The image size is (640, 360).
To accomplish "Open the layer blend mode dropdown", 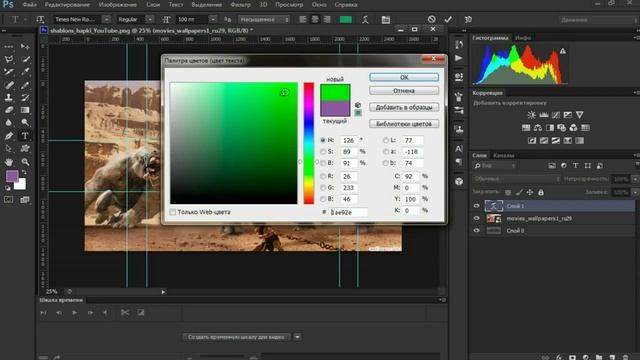I will [x=516, y=179].
